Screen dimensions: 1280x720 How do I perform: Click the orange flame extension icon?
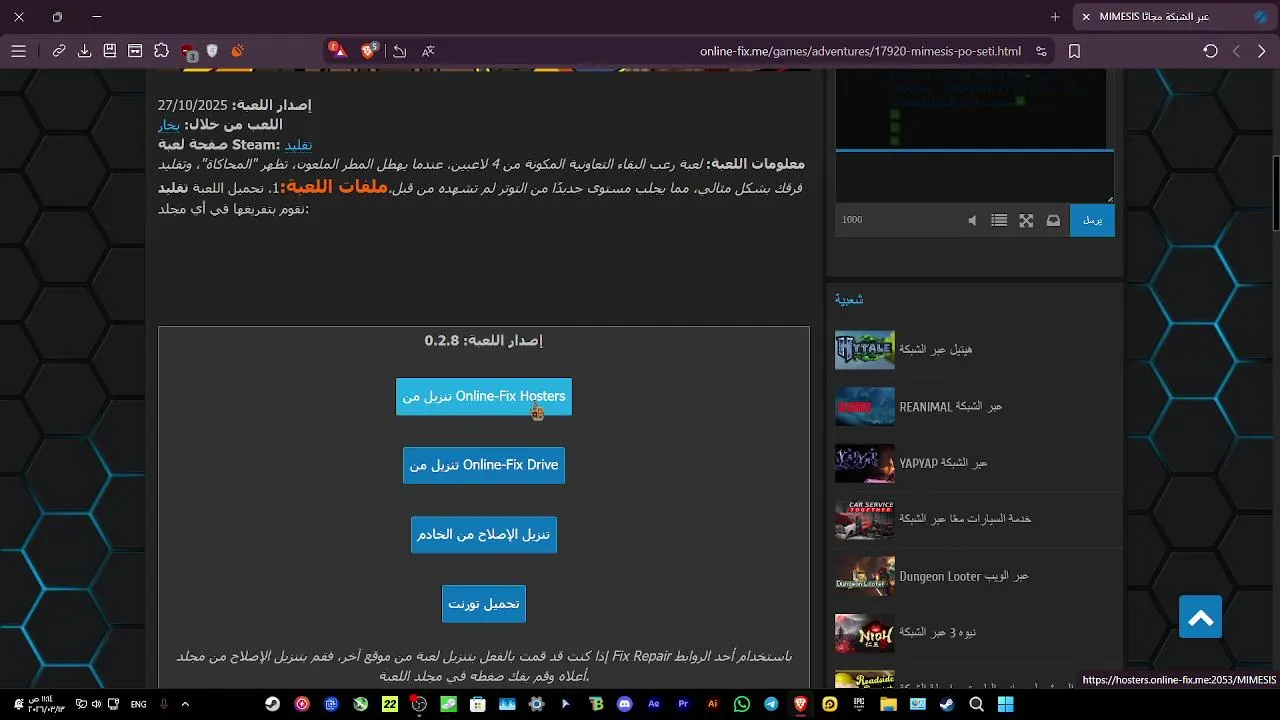238,51
